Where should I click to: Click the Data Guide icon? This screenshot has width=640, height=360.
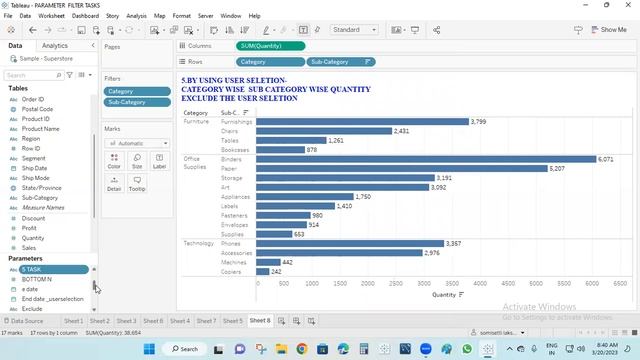(578, 30)
